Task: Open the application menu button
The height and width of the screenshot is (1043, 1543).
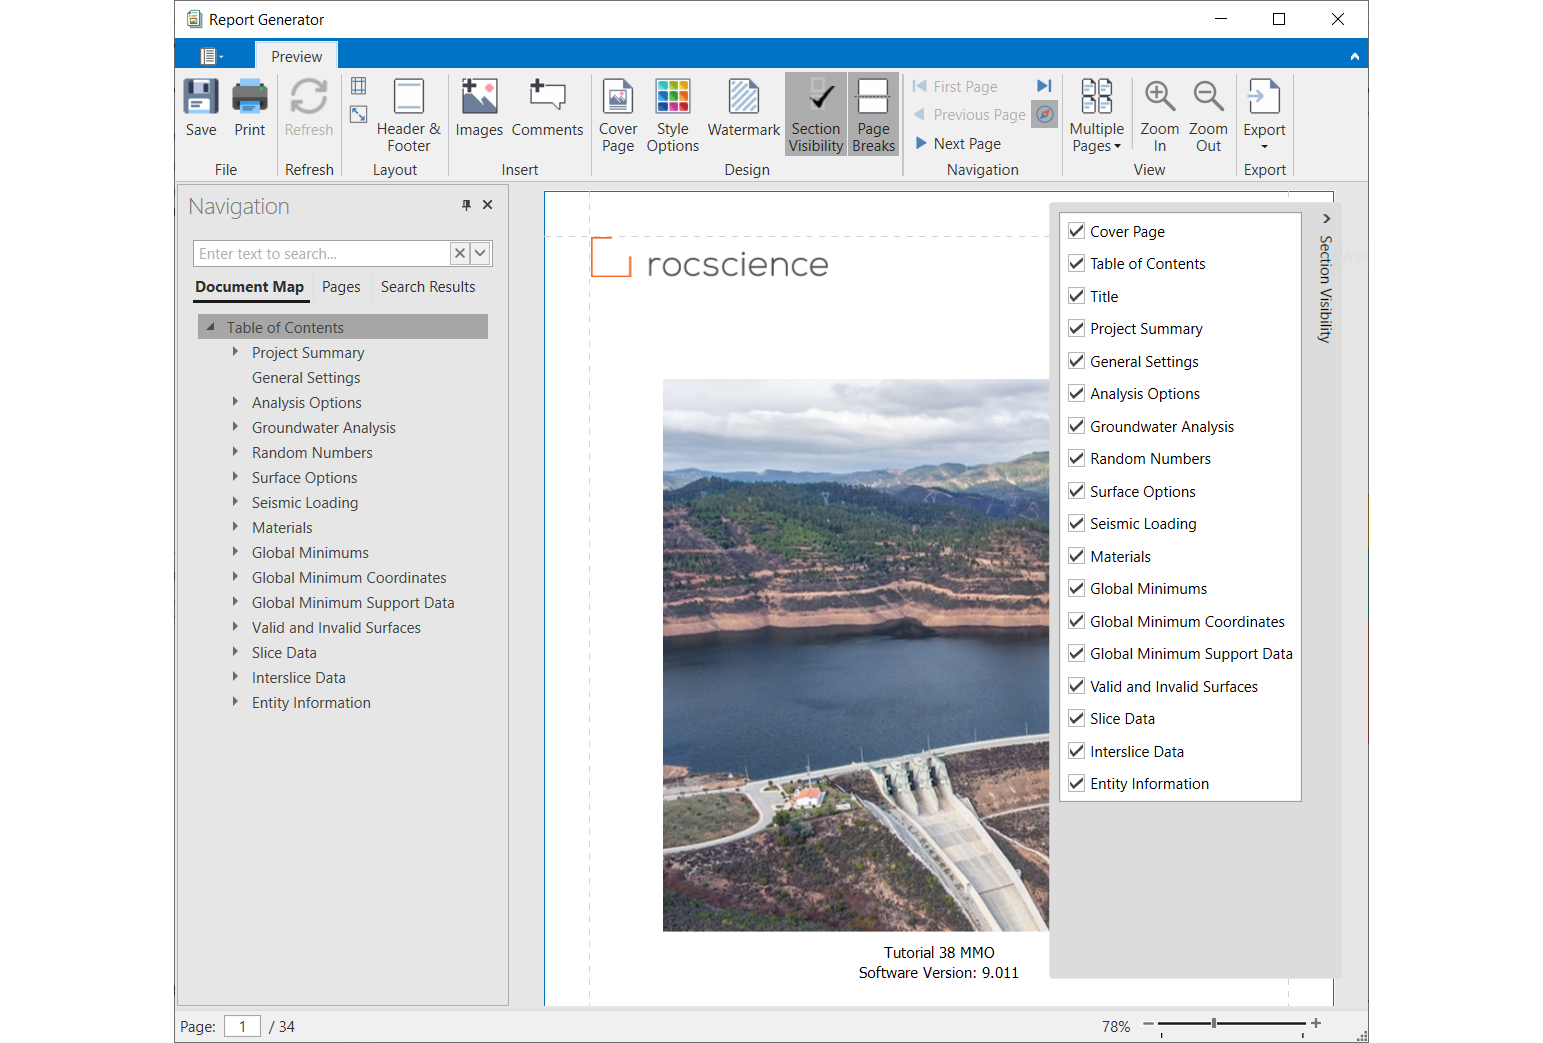Action: coord(211,56)
